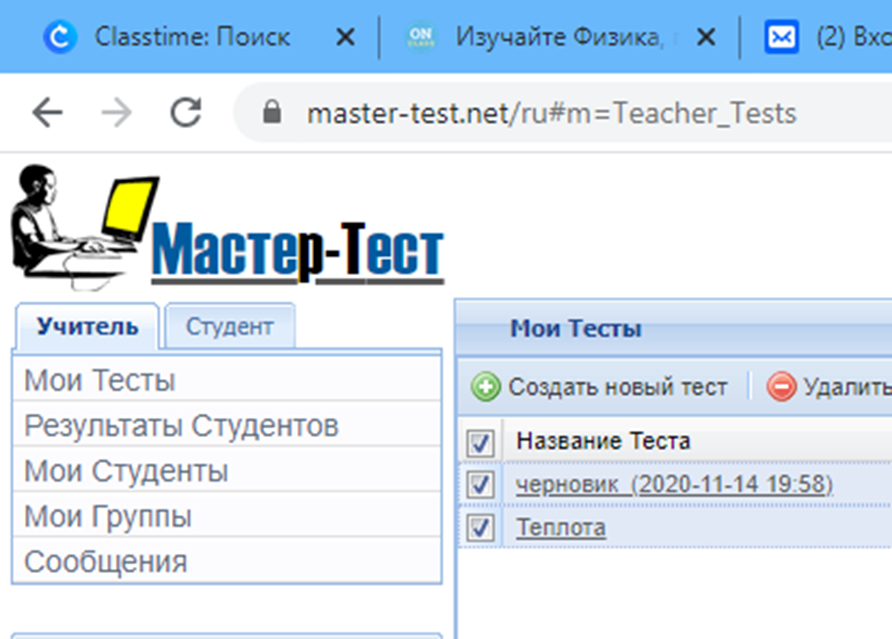Switch to the Студент tab

tap(230, 327)
